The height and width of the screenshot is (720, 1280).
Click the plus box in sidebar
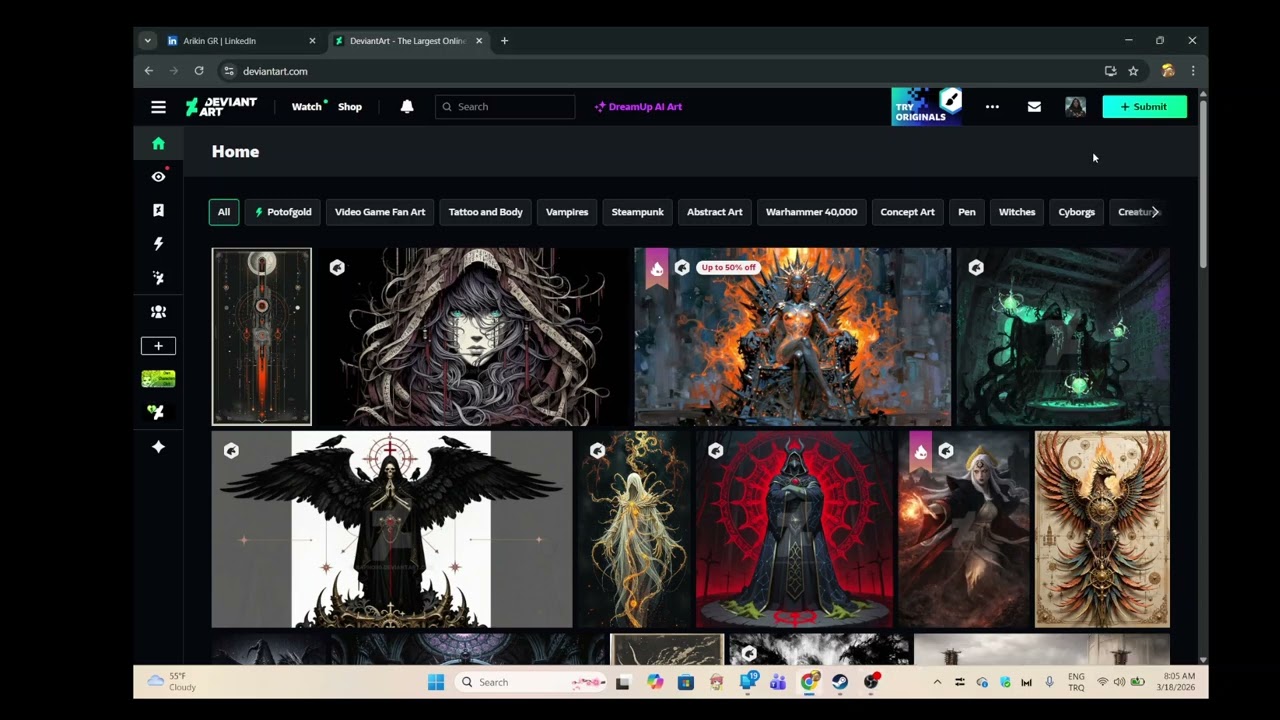pyautogui.click(x=158, y=346)
